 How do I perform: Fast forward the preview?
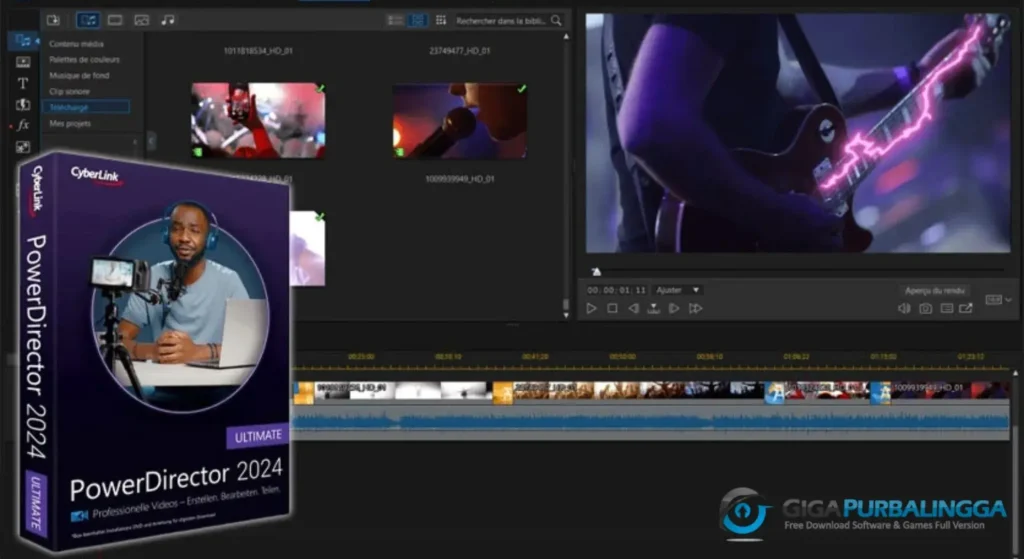pos(696,308)
